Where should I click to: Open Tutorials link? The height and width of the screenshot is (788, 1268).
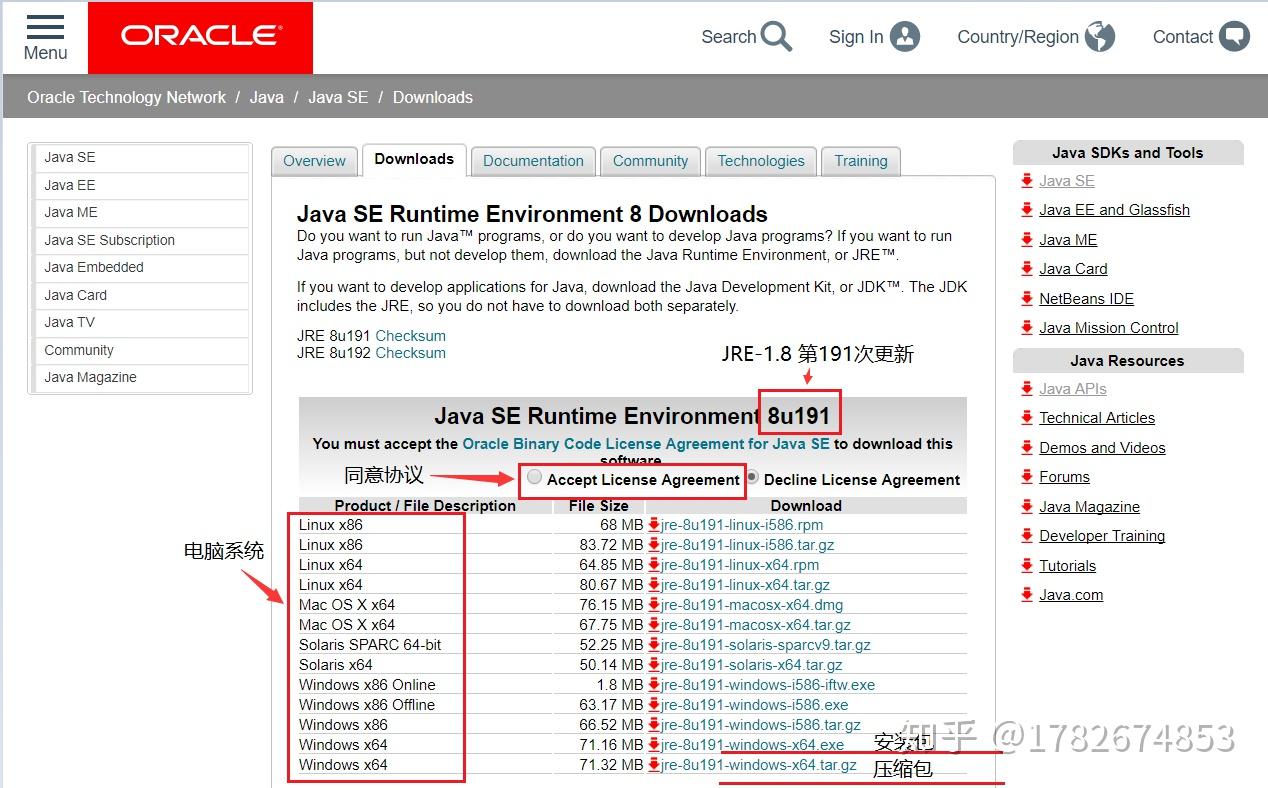click(1067, 566)
